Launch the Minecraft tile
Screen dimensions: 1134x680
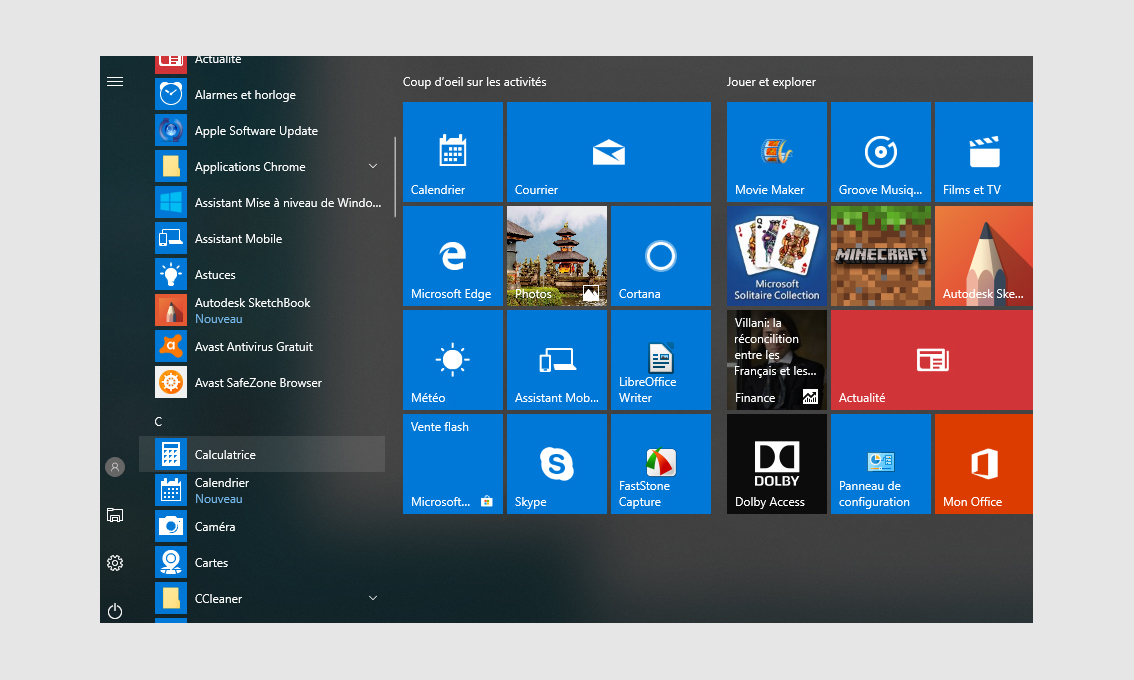pyautogui.click(x=881, y=256)
